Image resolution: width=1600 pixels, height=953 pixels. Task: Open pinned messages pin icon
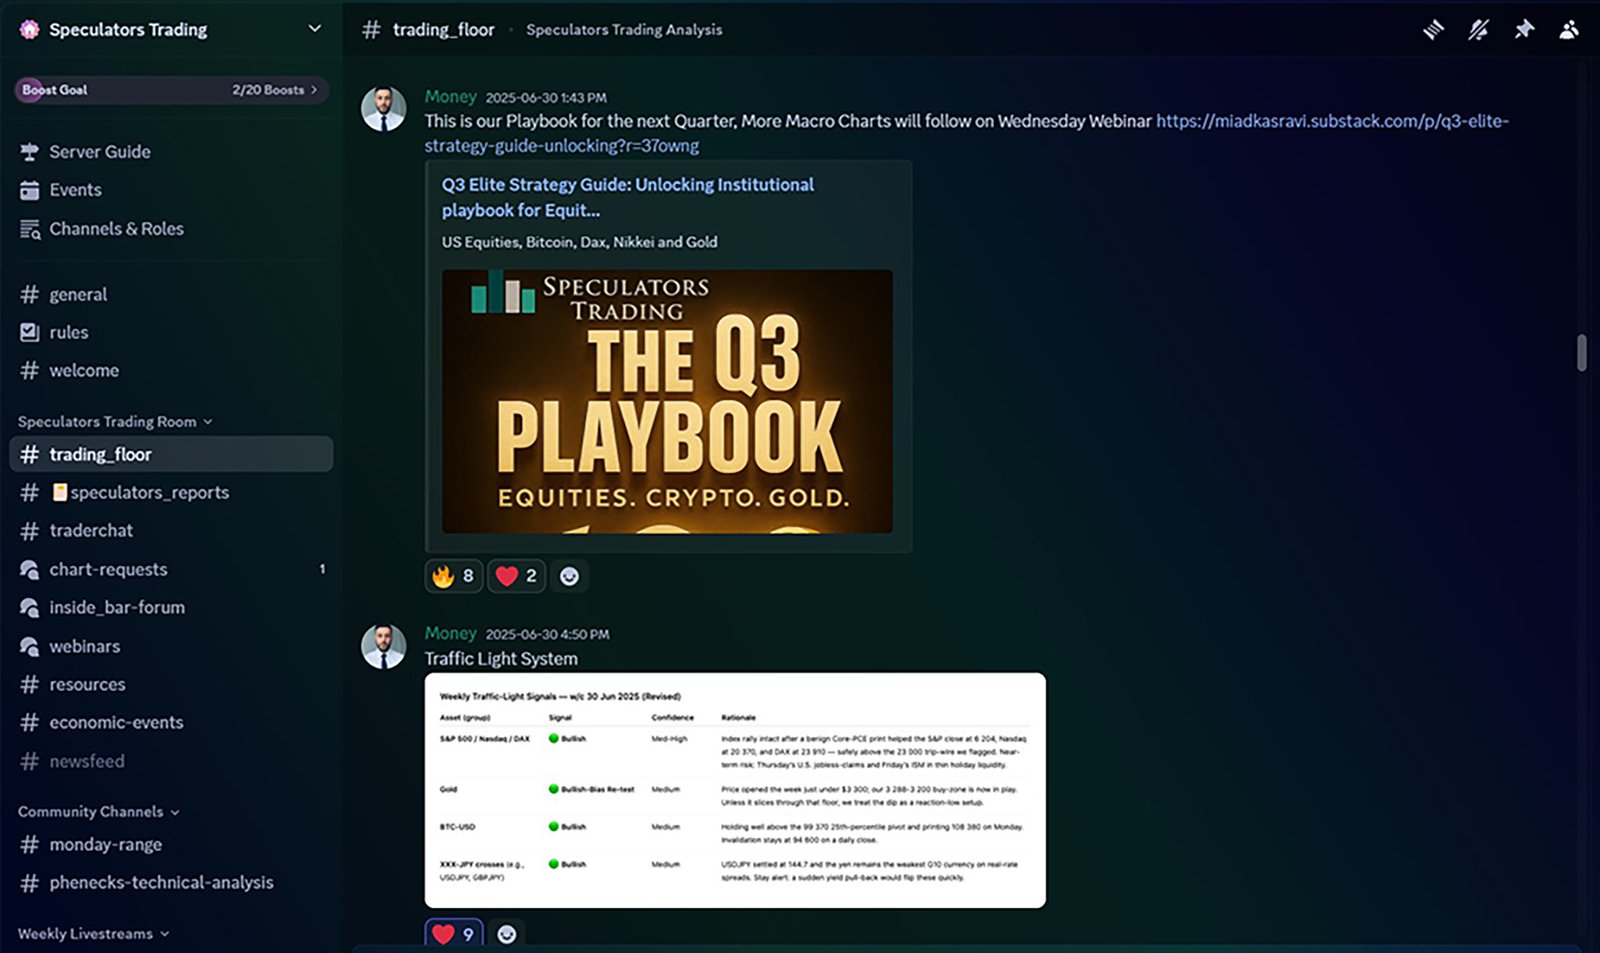pos(1524,30)
